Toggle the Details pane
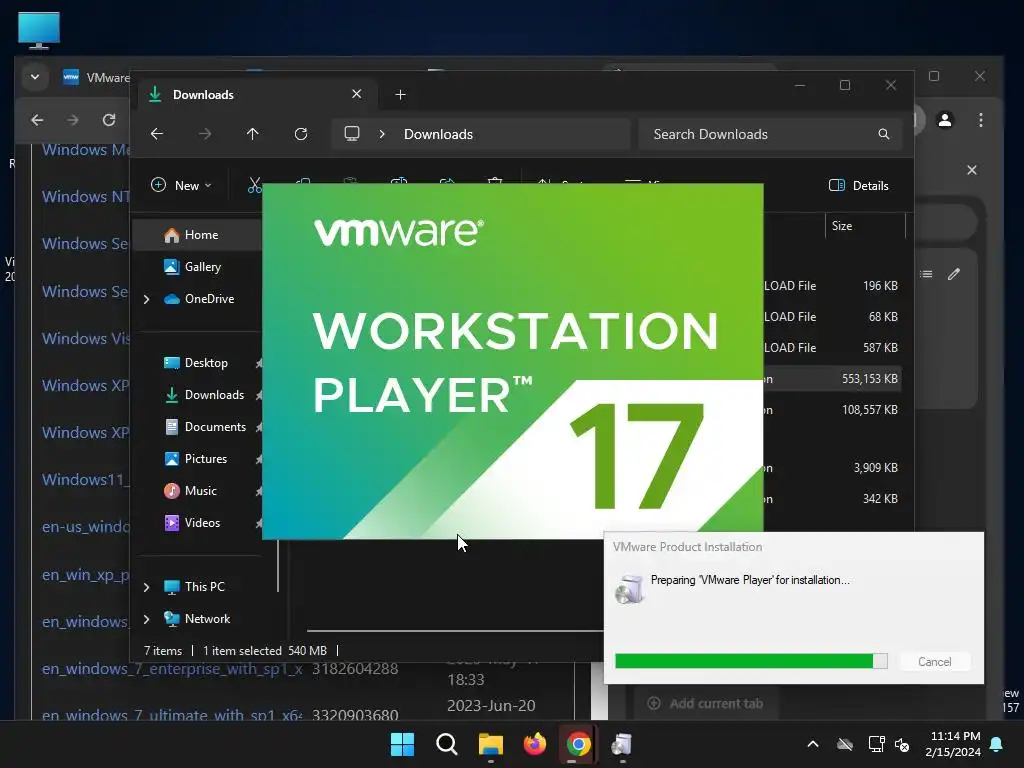1024x768 pixels. (858, 185)
